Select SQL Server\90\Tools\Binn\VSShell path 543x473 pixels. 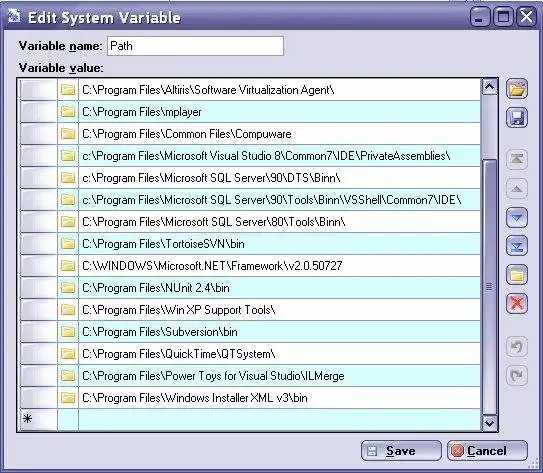tap(279, 200)
